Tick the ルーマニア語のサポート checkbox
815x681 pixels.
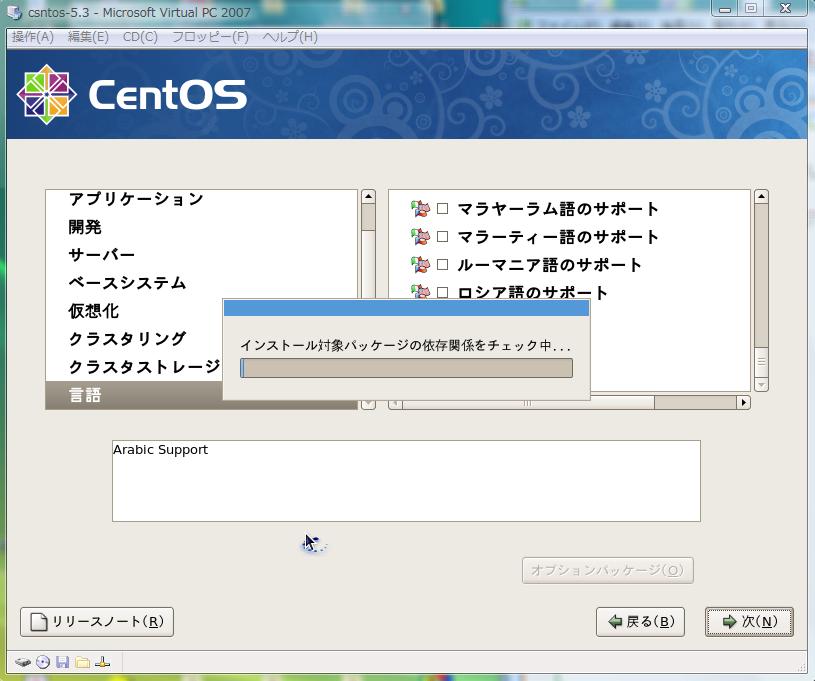pos(442,265)
